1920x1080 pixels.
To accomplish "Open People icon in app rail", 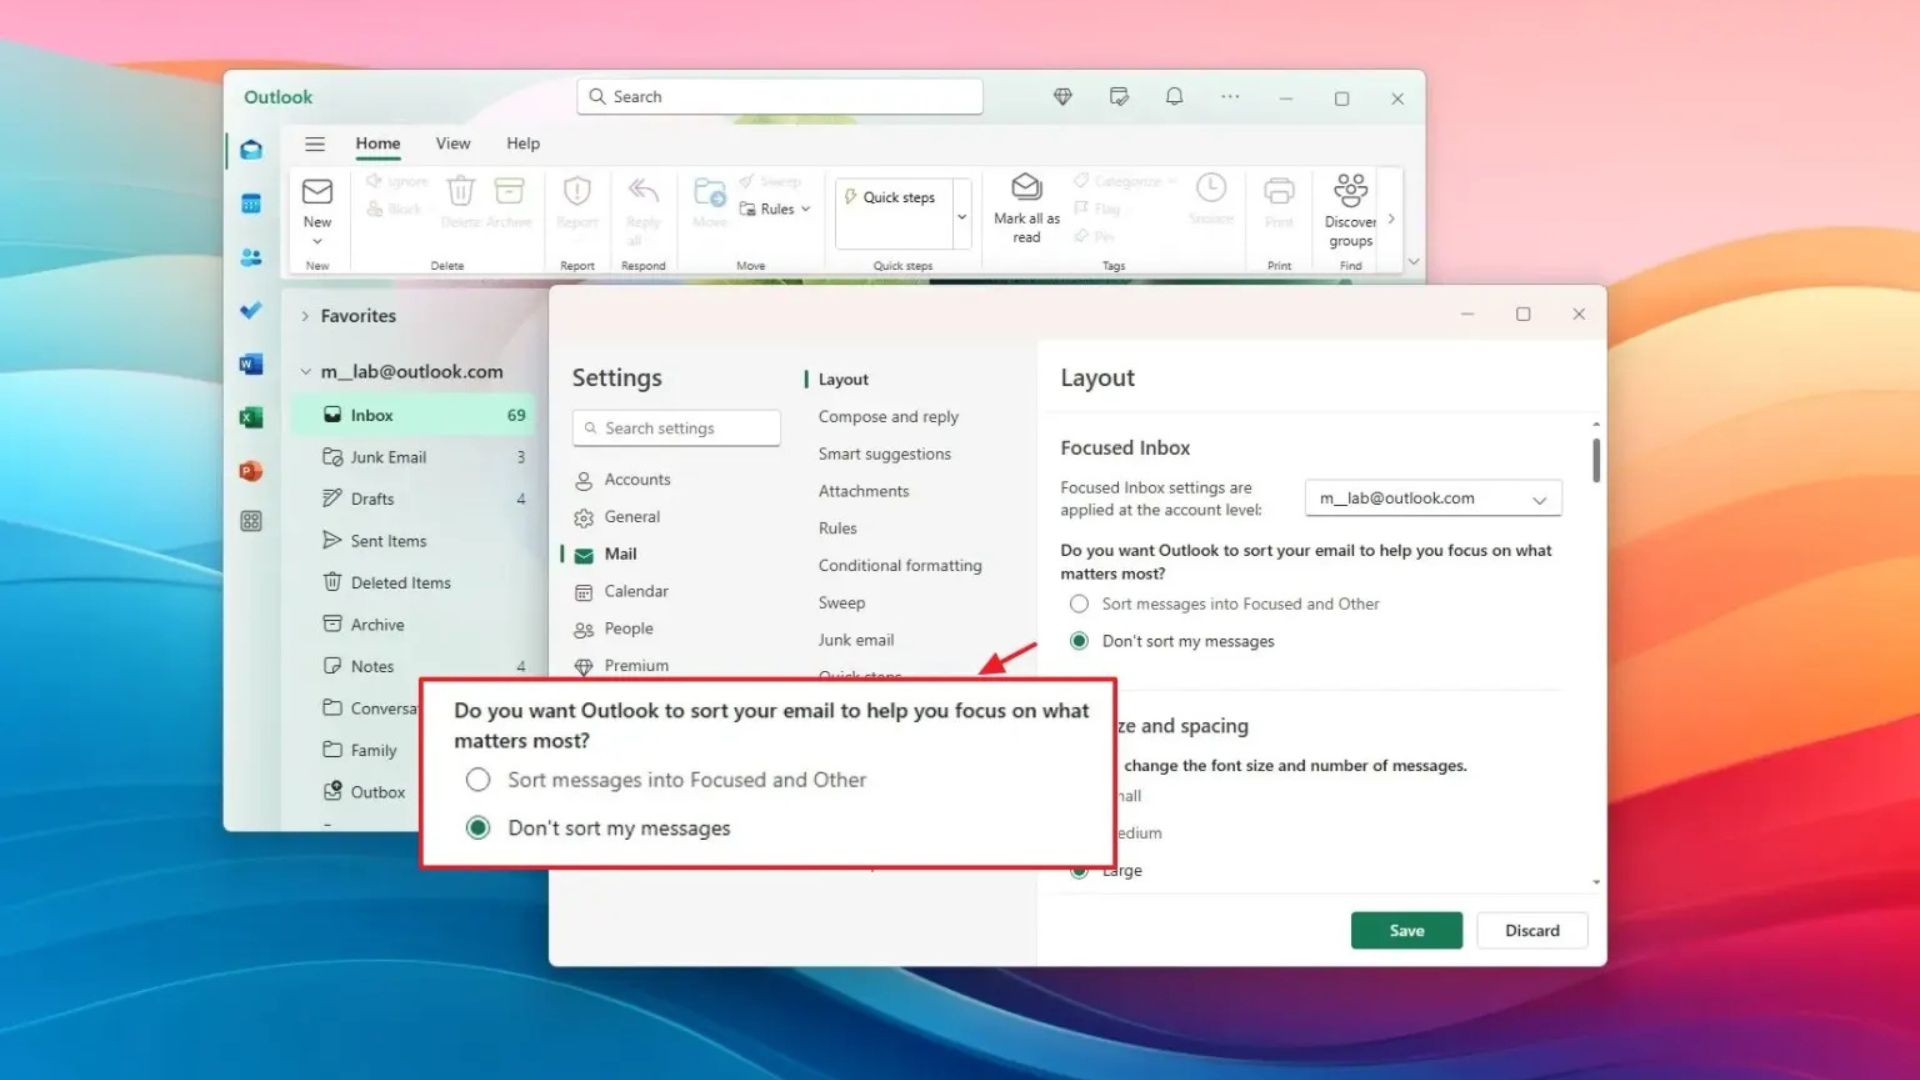I will coord(251,258).
